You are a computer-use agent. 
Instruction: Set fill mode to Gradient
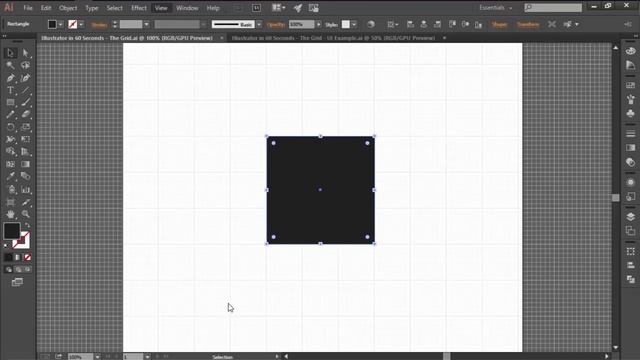pos(18,257)
